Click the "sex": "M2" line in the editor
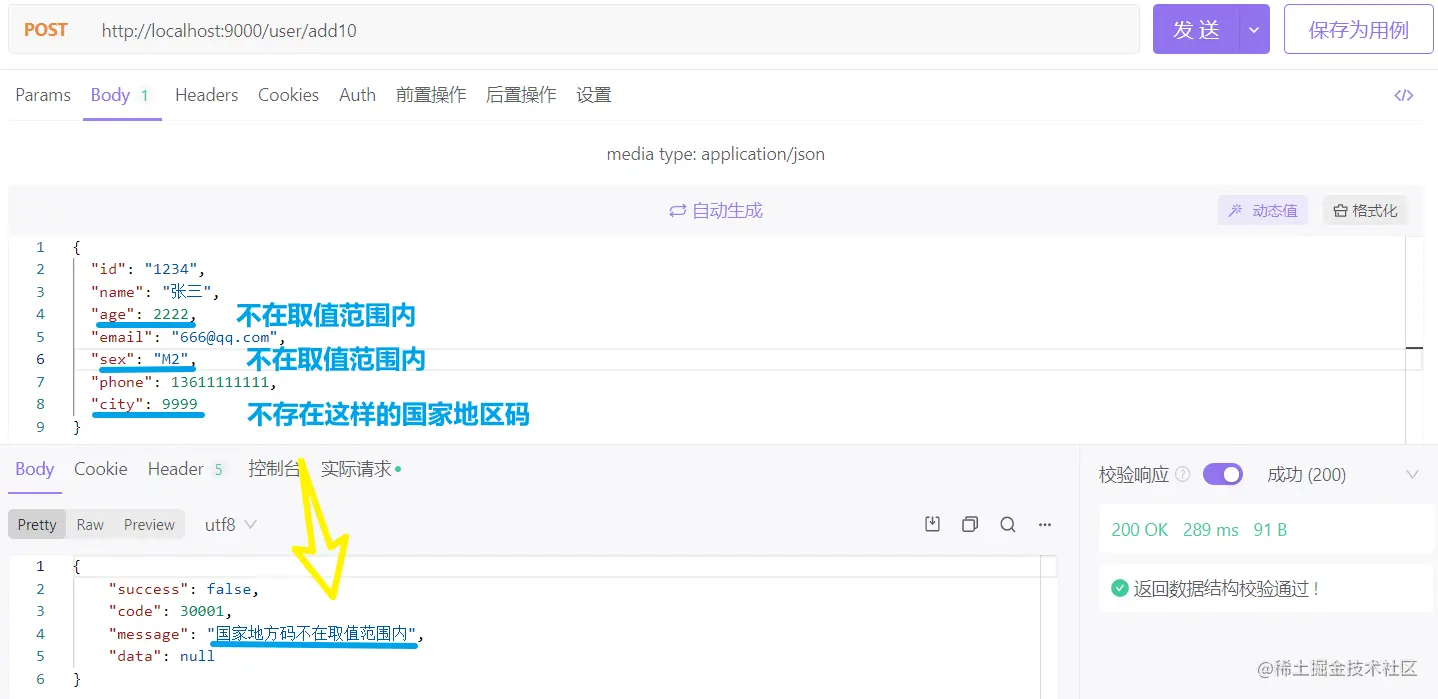1438x699 pixels. (143, 359)
